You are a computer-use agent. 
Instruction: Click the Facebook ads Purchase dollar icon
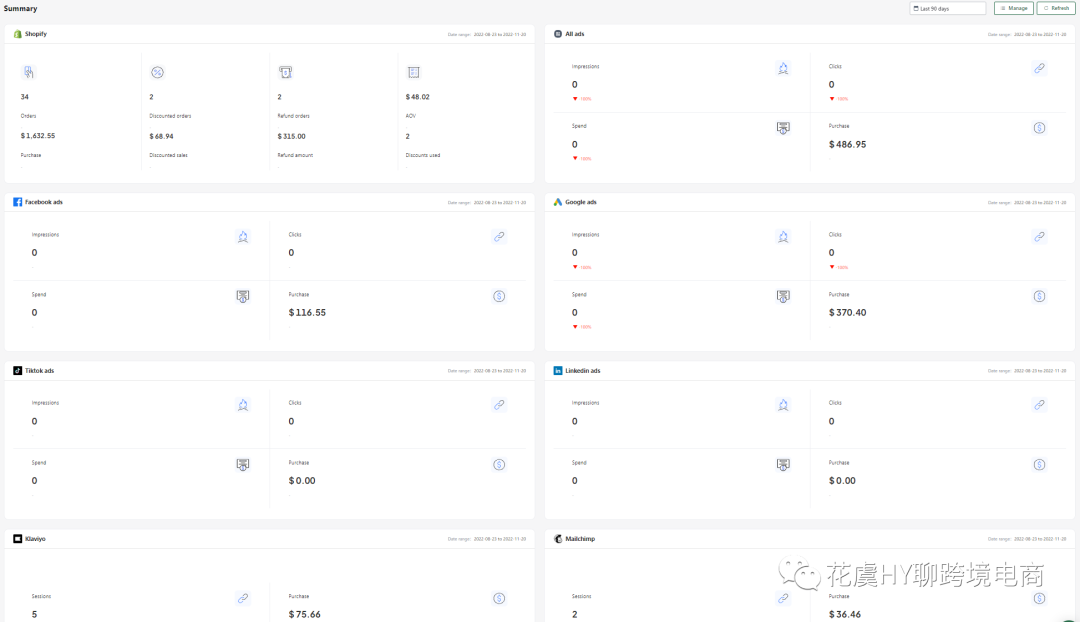coord(499,296)
